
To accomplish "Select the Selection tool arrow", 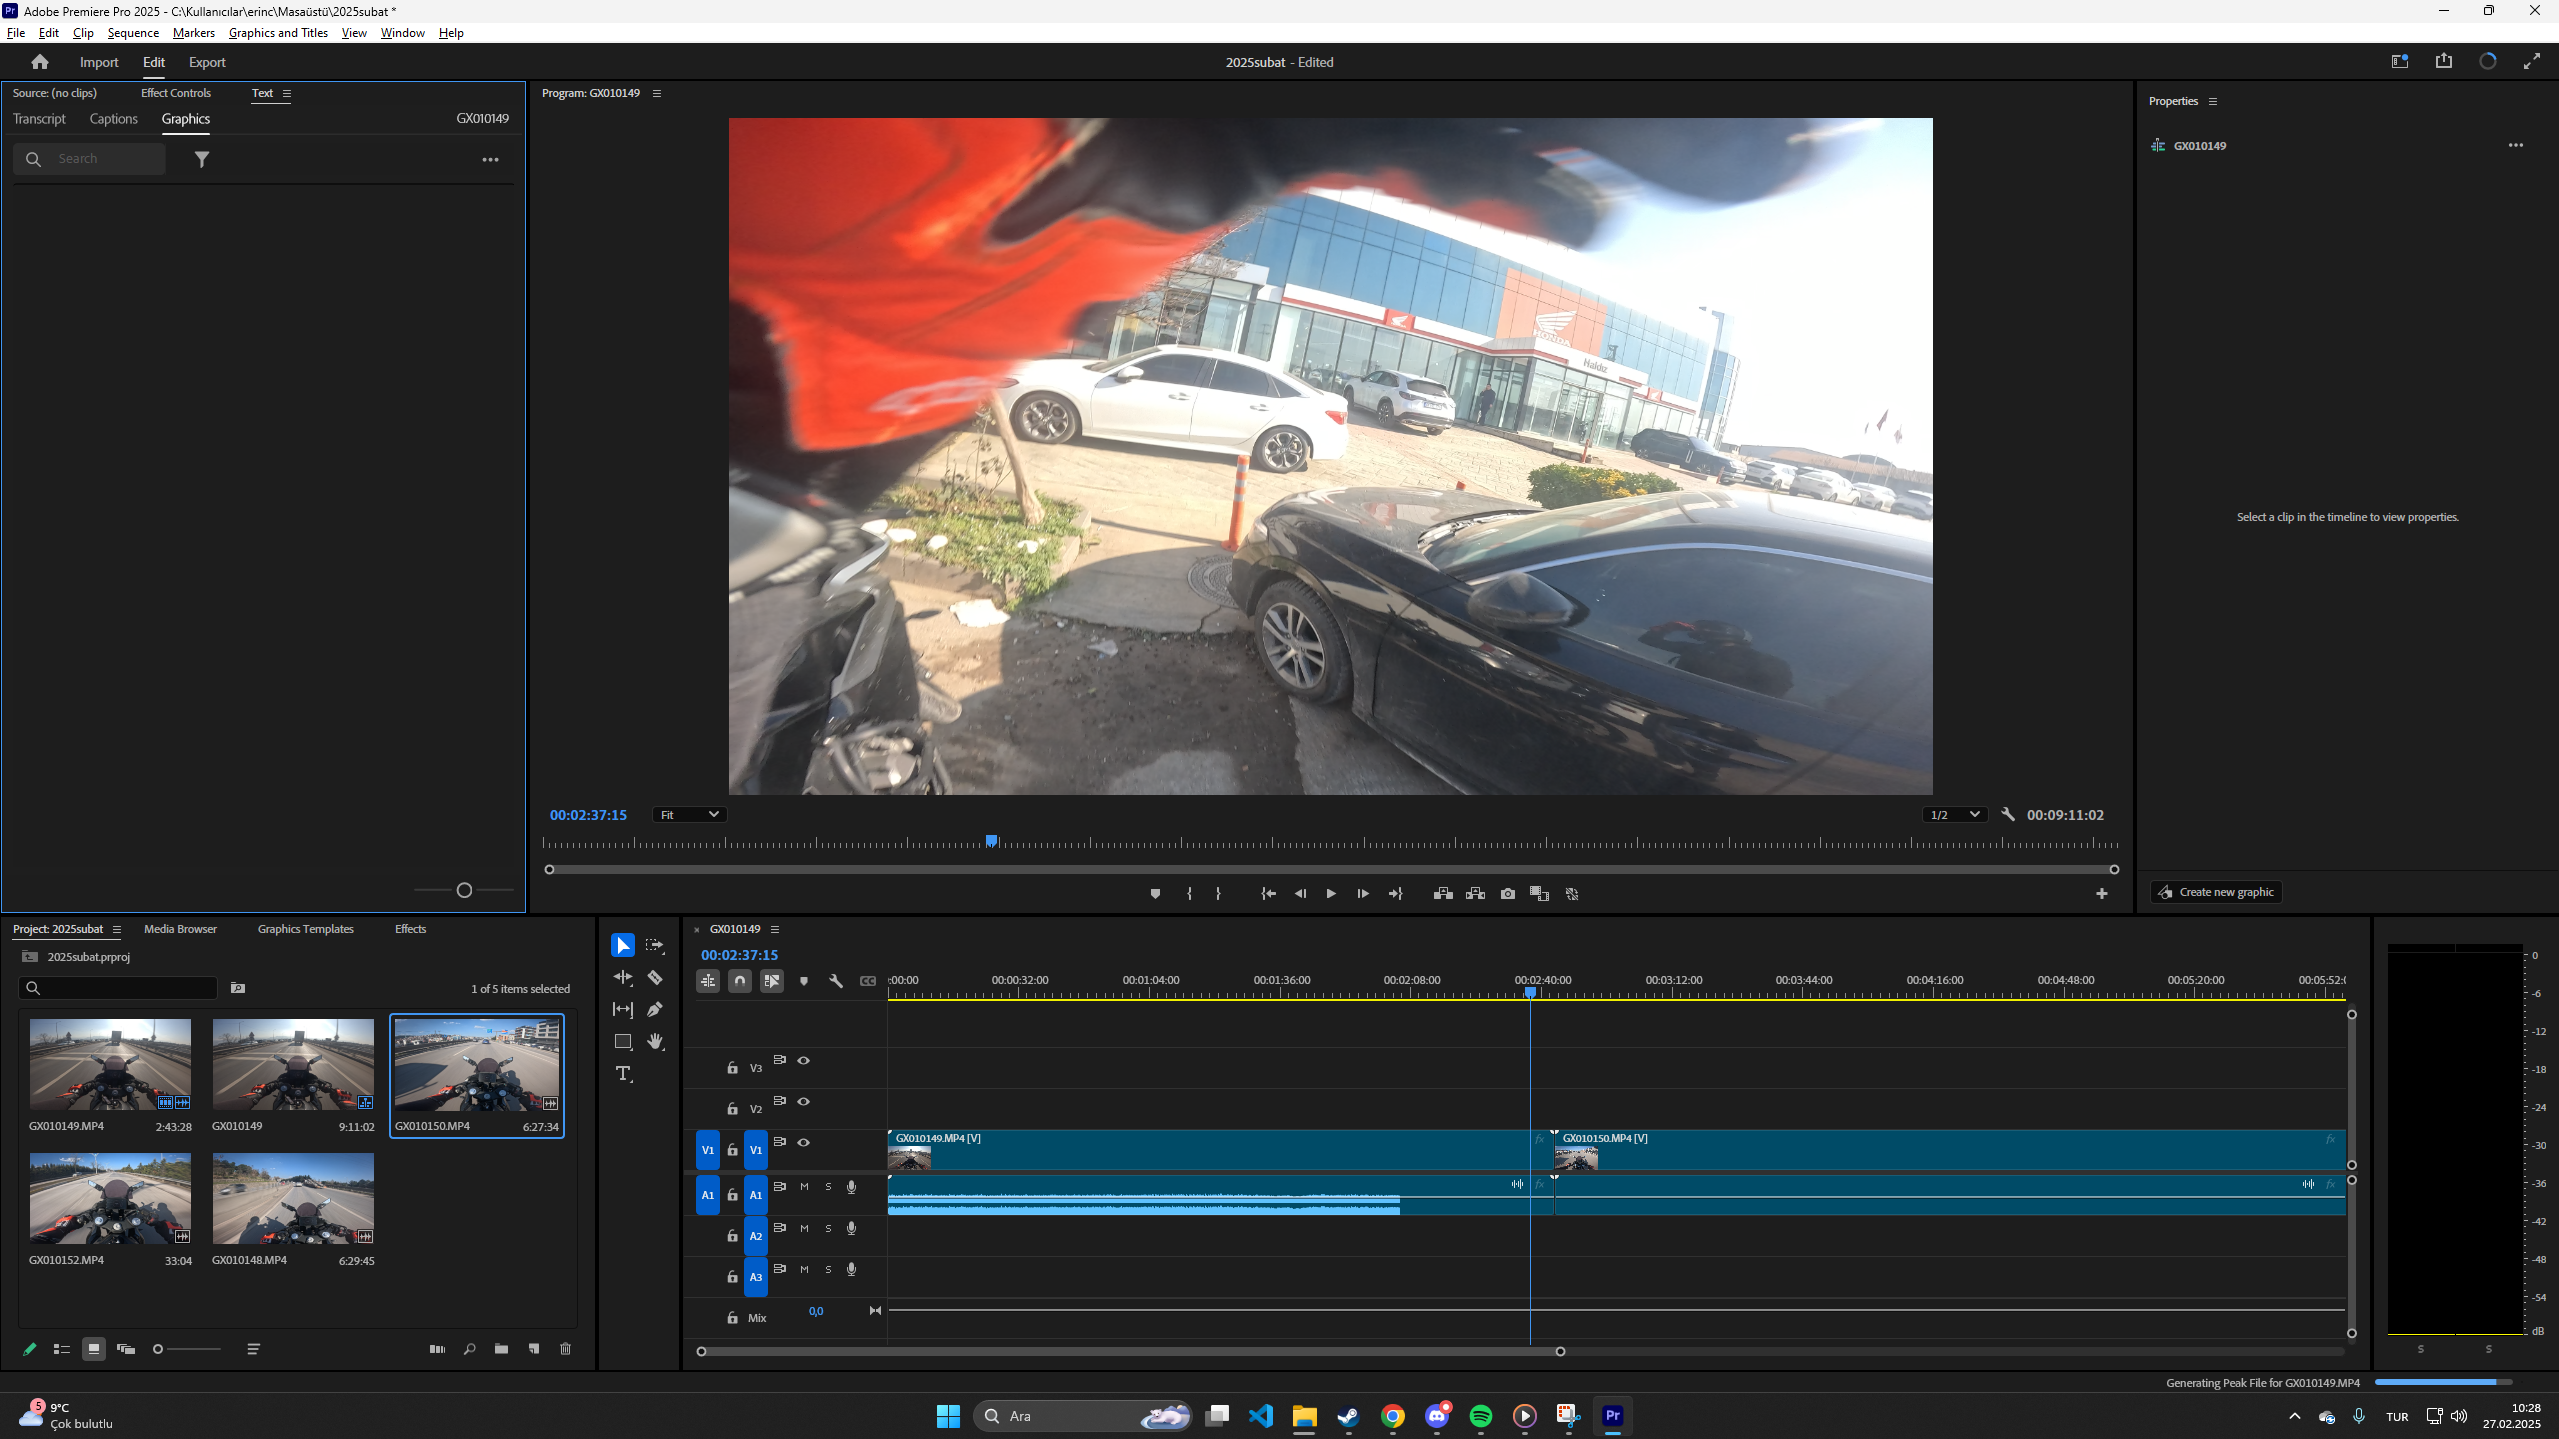I will [x=622, y=945].
